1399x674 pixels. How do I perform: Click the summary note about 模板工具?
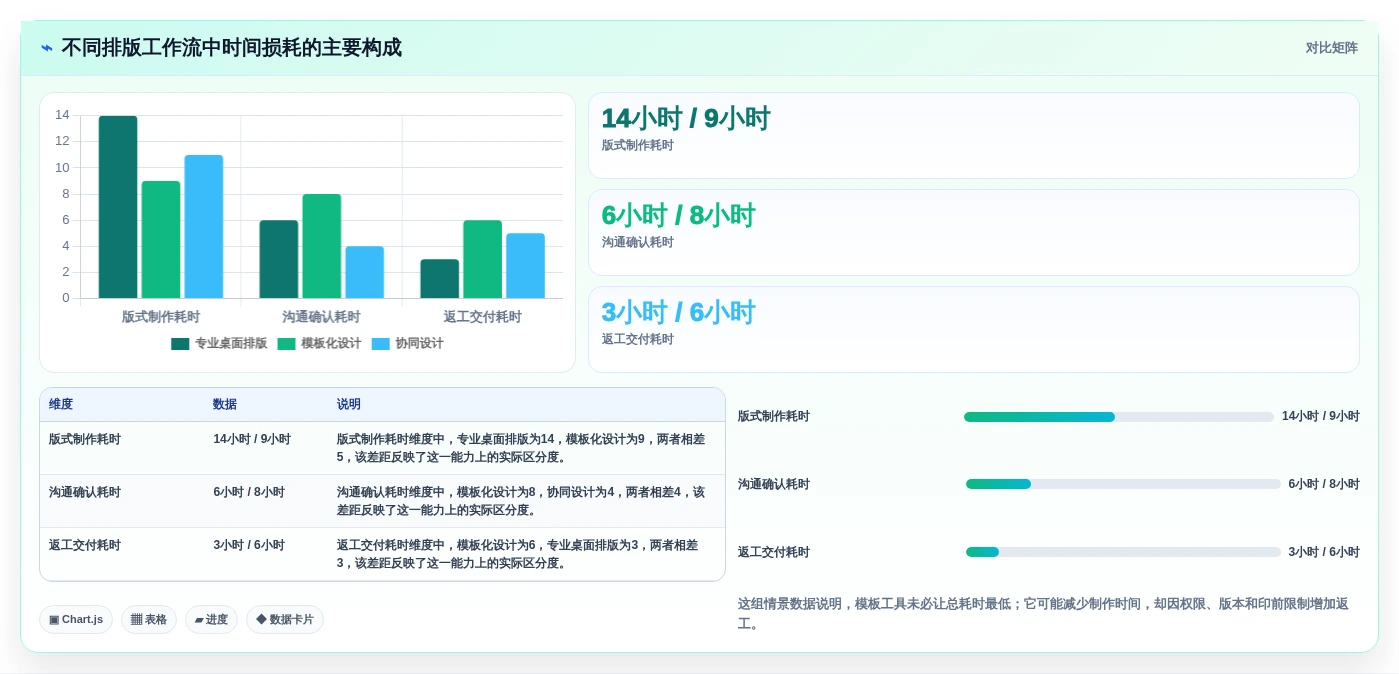click(x=1048, y=614)
